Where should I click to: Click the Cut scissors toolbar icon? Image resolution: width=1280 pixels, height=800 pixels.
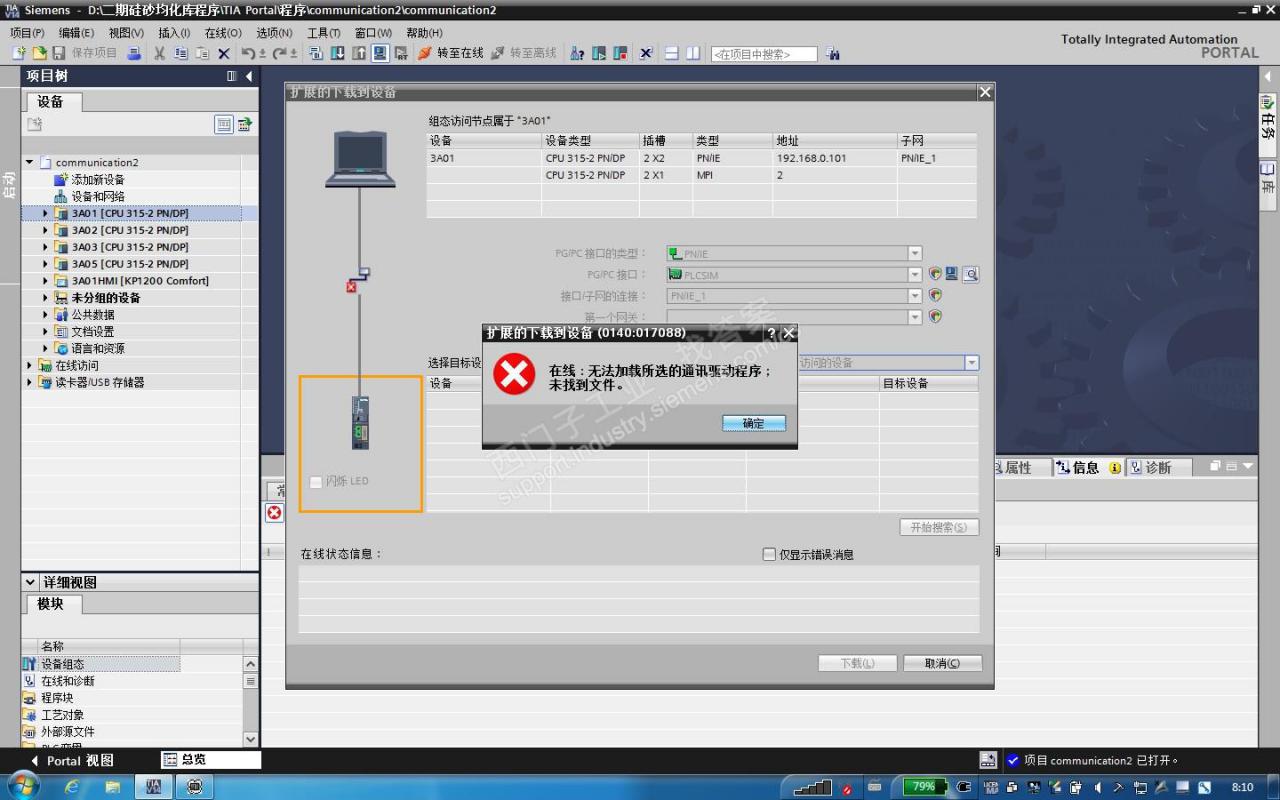pos(159,53)
